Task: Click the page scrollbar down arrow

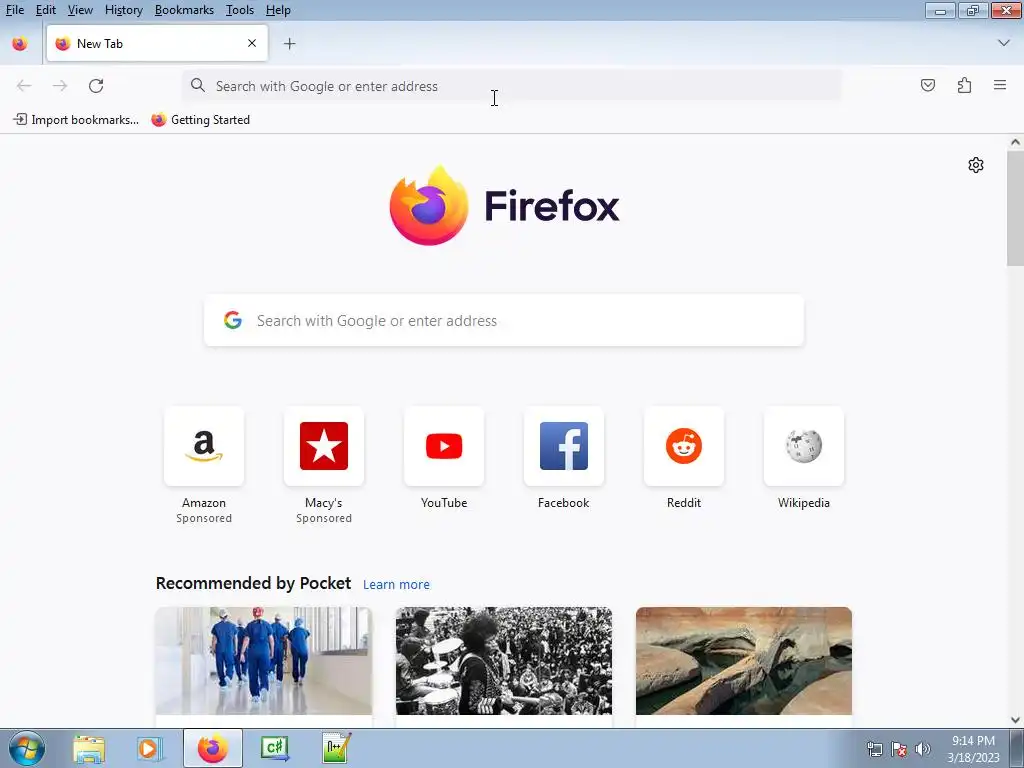Action: pyautogui.click(x=1015, y=720)
